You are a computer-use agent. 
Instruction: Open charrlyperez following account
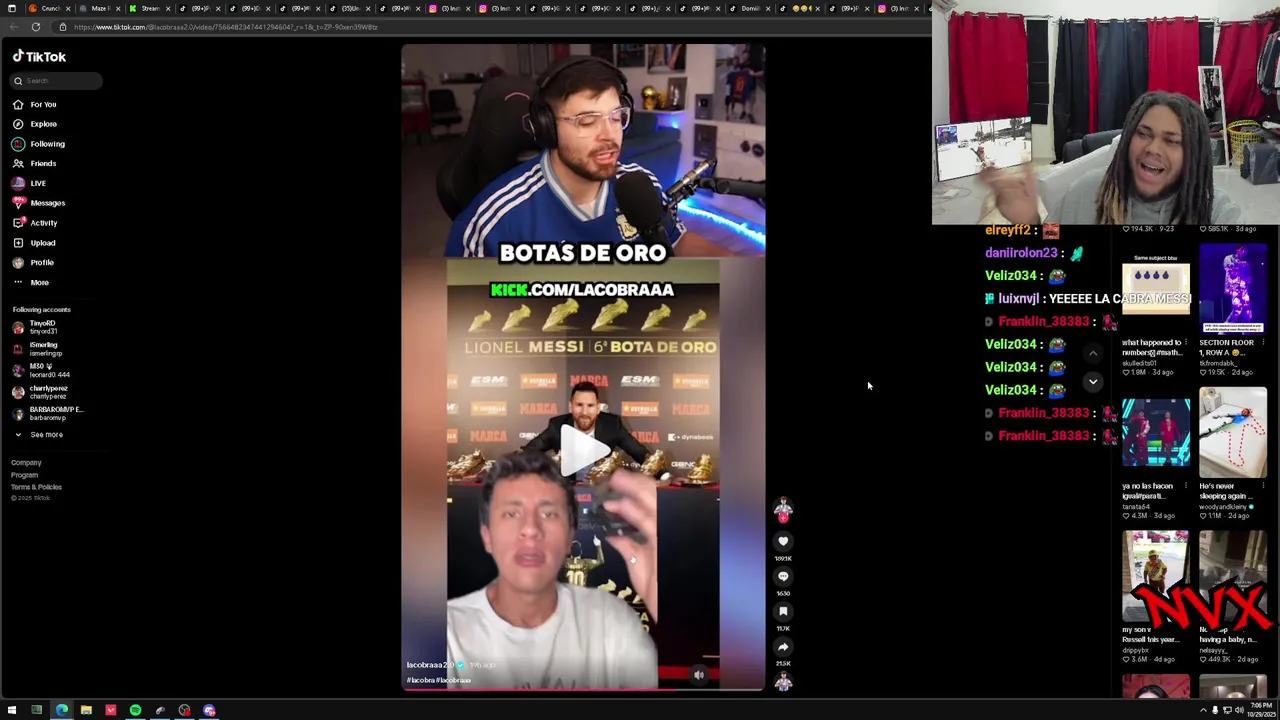(40, 392)
